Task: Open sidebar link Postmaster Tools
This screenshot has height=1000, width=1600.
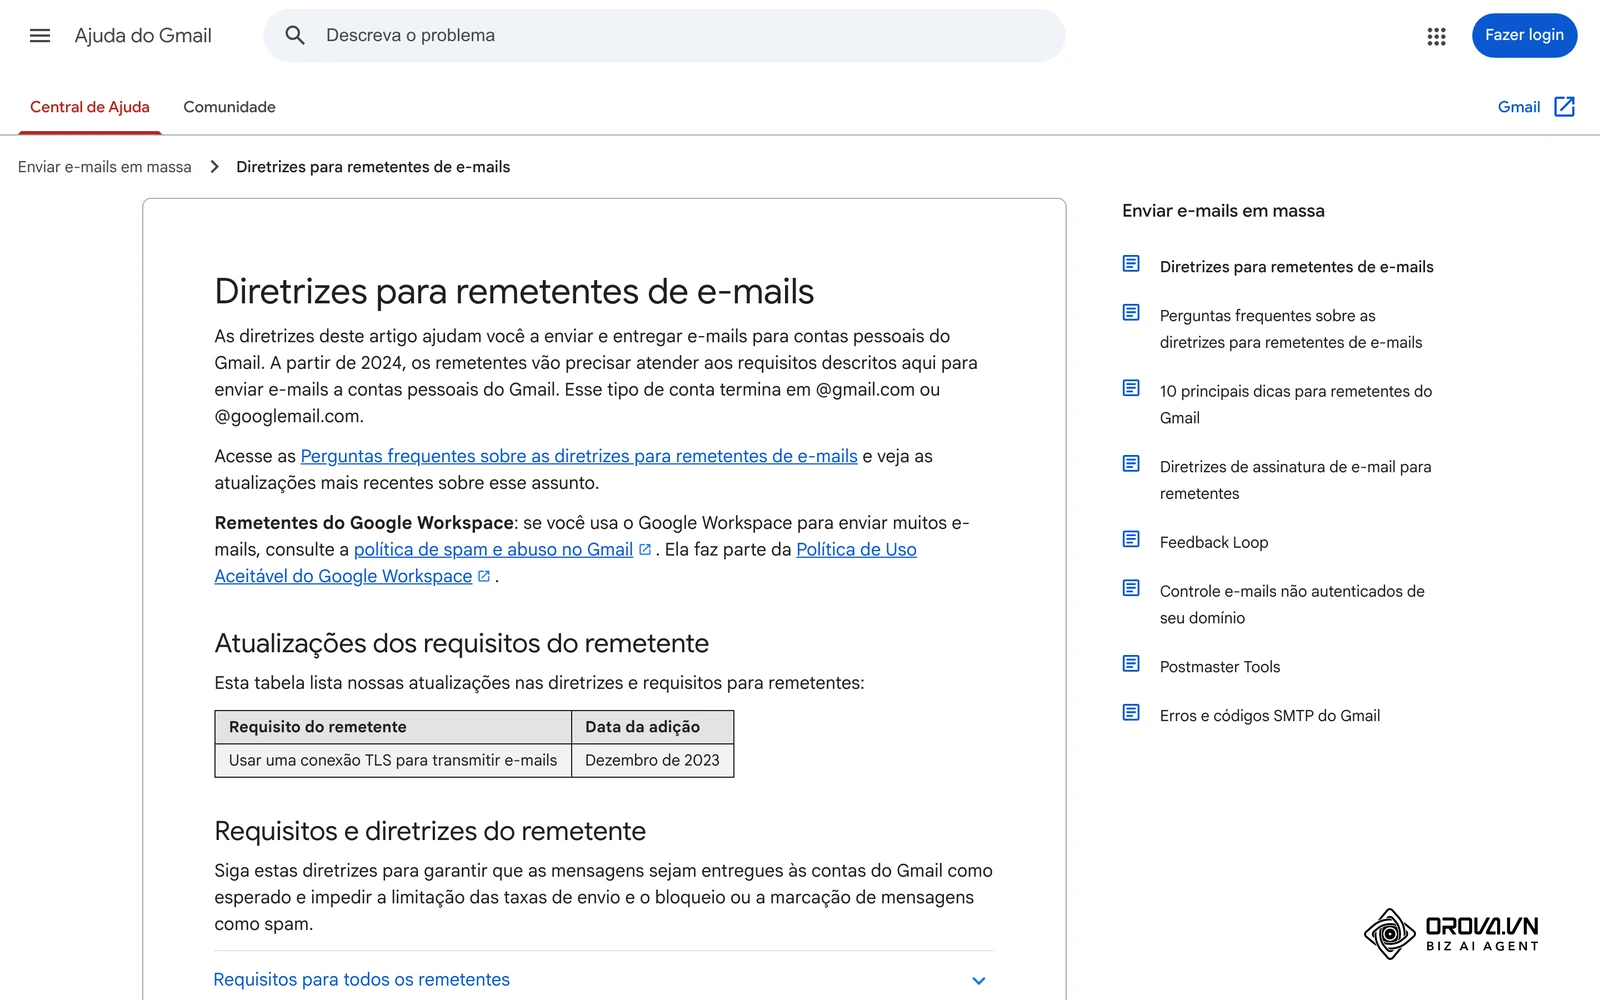Action: [1220, 667]
